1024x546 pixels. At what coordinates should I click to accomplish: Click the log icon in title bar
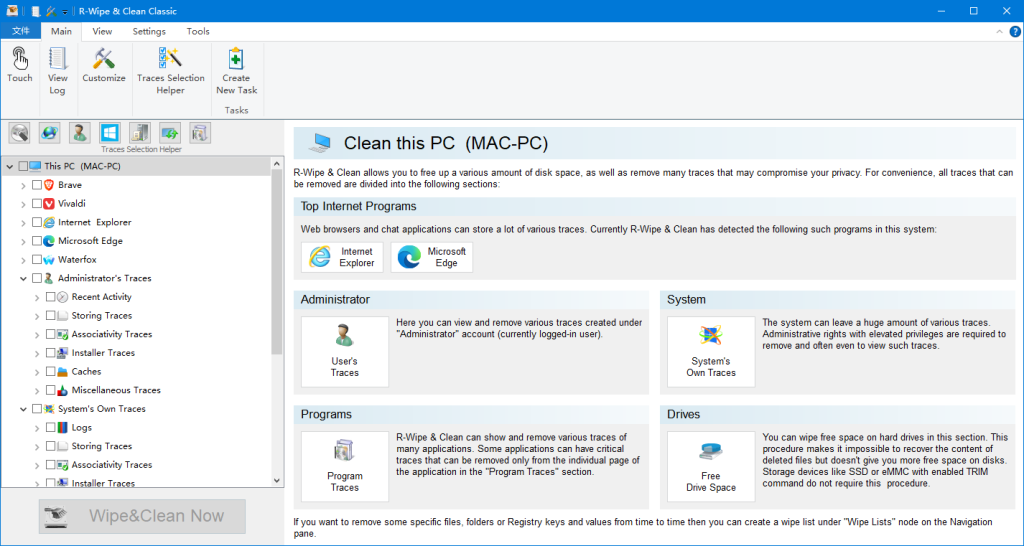(36, 11)
